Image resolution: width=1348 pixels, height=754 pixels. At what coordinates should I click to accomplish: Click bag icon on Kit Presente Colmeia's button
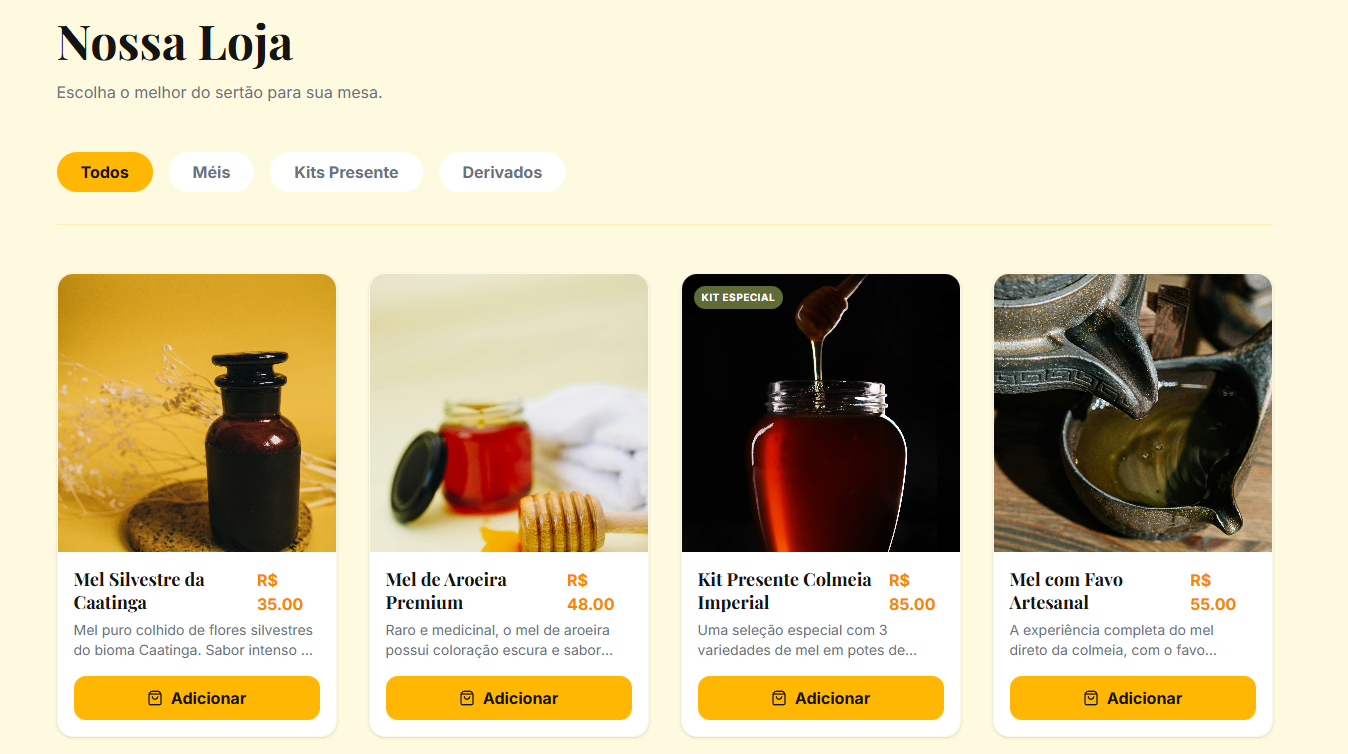(x=779, y=698)
